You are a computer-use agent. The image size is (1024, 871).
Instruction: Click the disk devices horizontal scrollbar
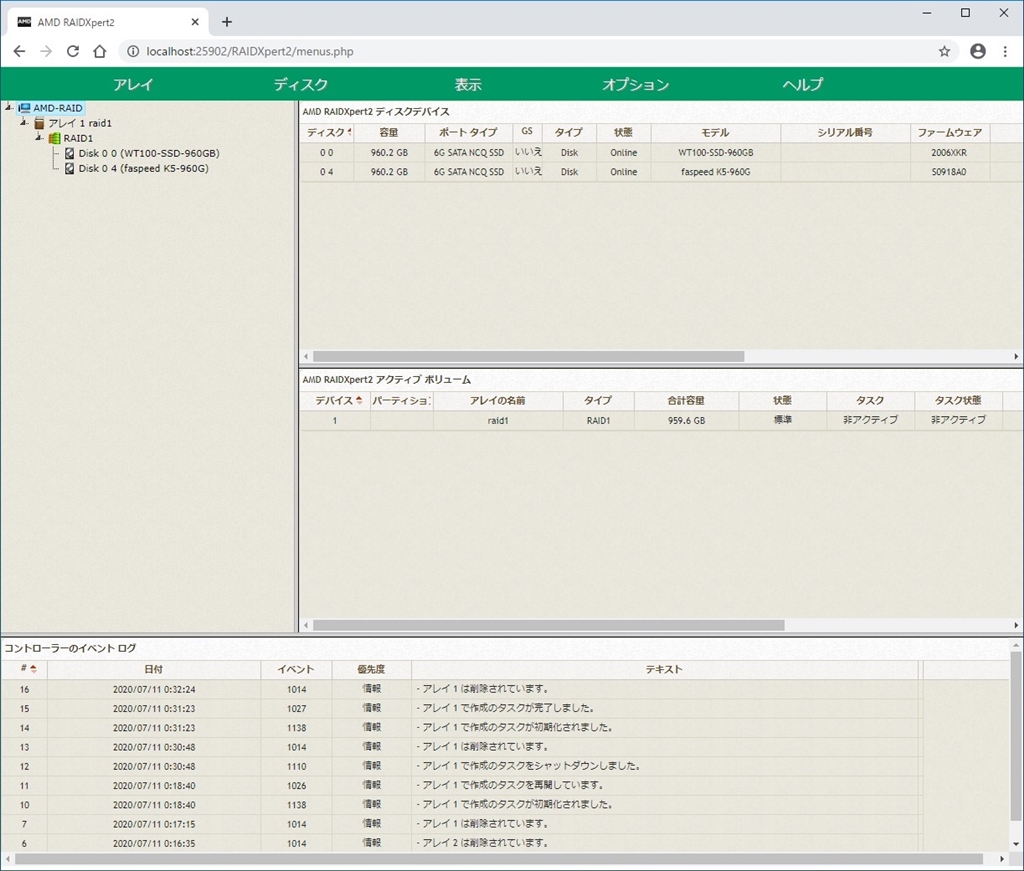click(528, 356)
